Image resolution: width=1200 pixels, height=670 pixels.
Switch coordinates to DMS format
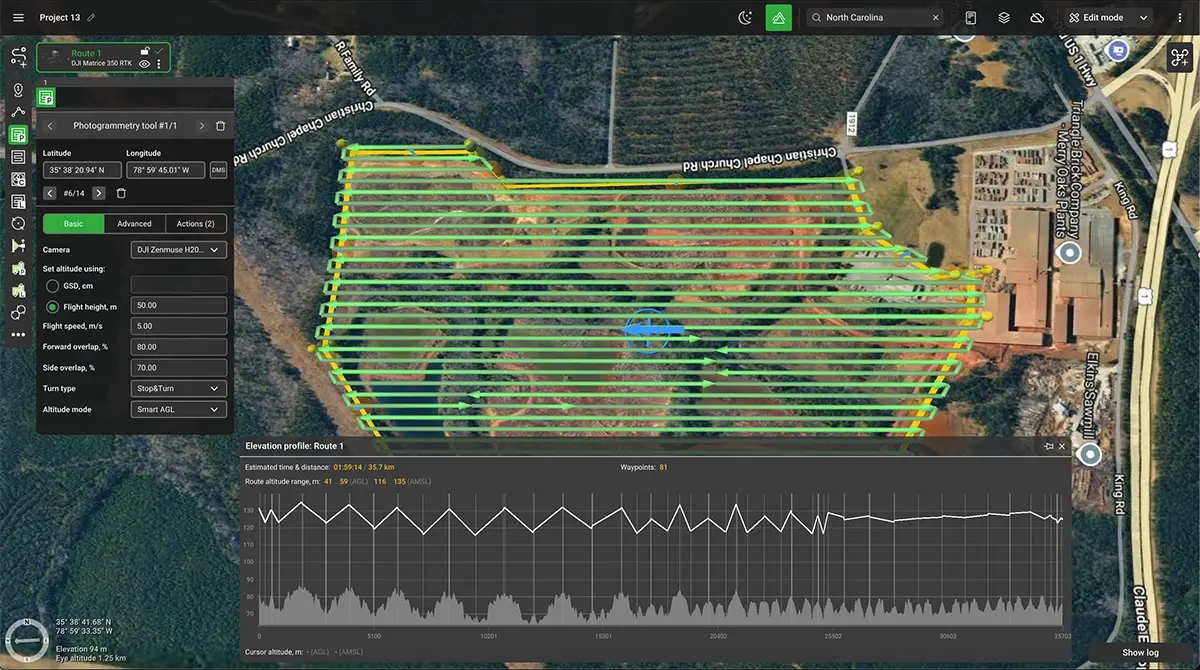[218, 170]
